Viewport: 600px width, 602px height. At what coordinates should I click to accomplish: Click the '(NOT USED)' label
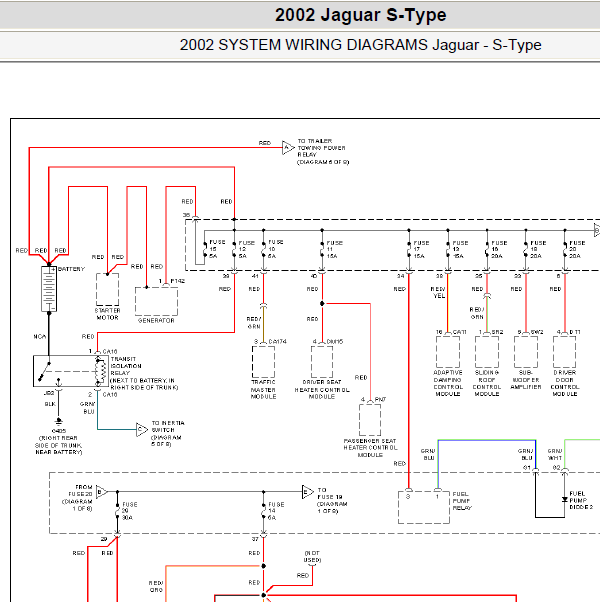[312, 557]
